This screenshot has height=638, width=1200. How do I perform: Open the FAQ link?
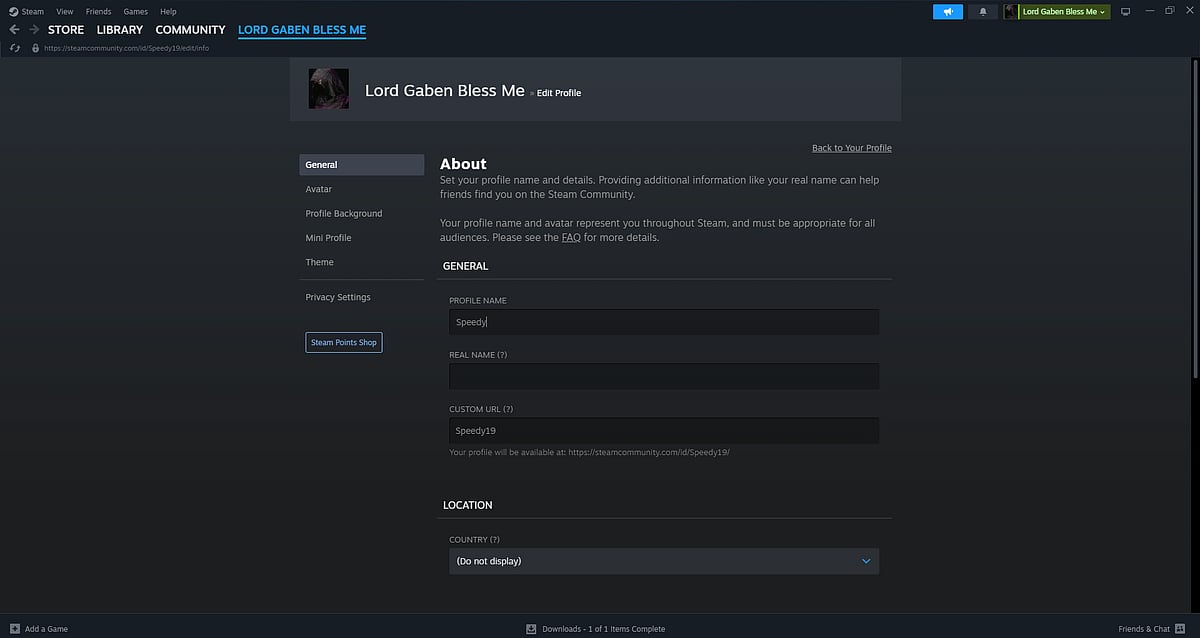click(x=571, y=238)
